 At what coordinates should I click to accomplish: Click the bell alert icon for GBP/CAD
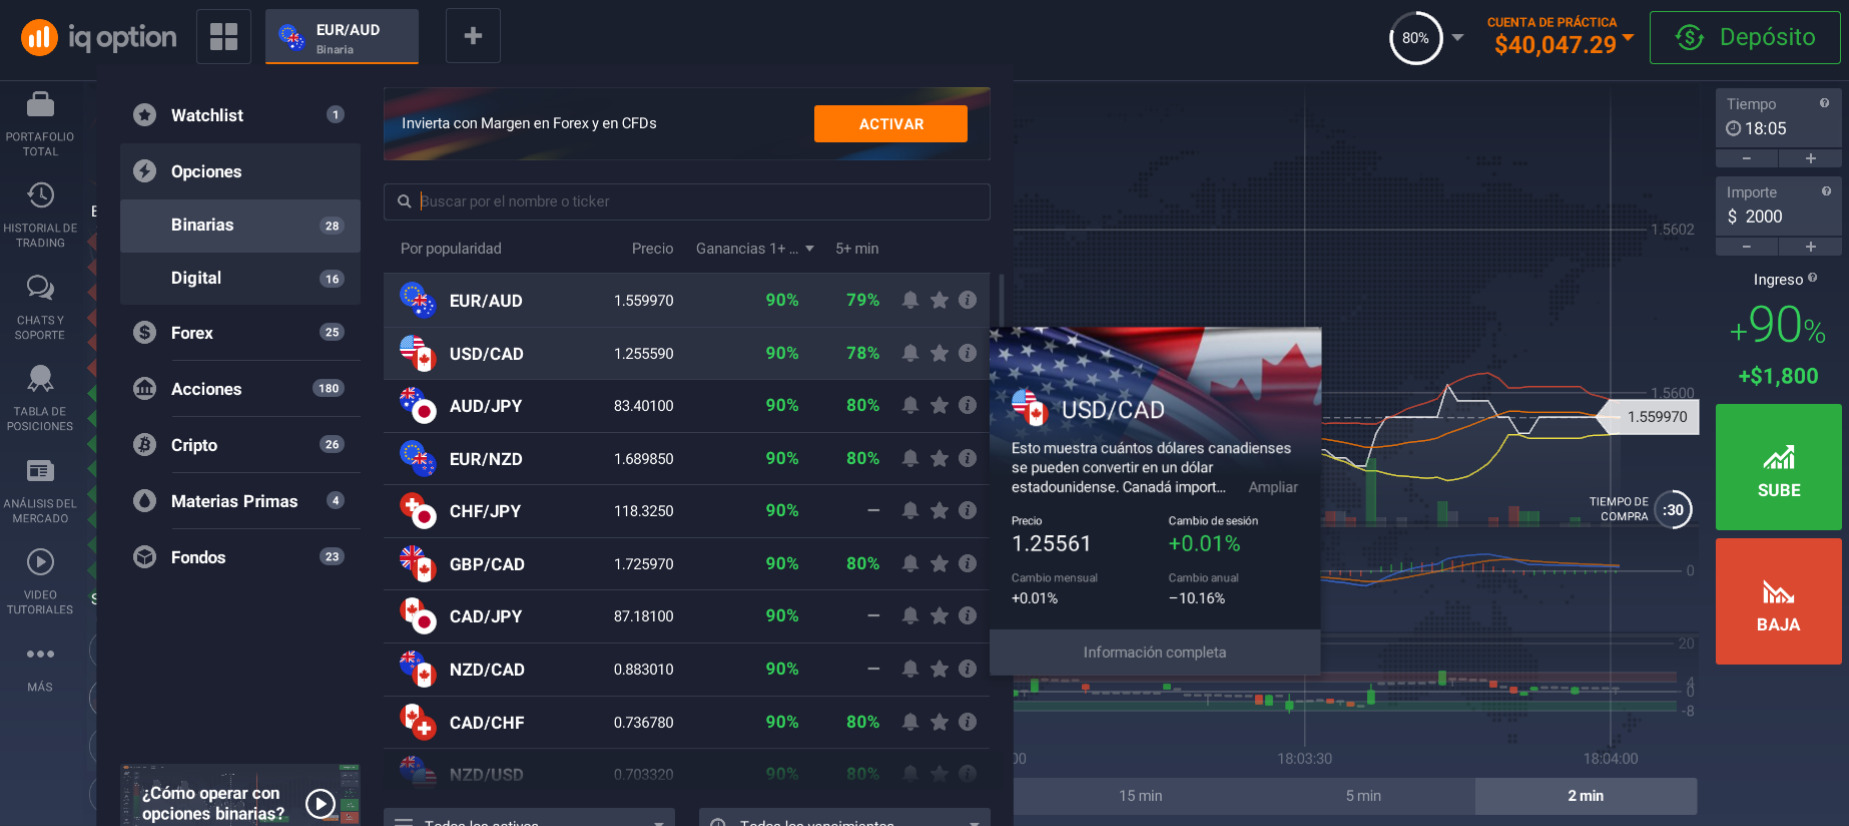910,564
